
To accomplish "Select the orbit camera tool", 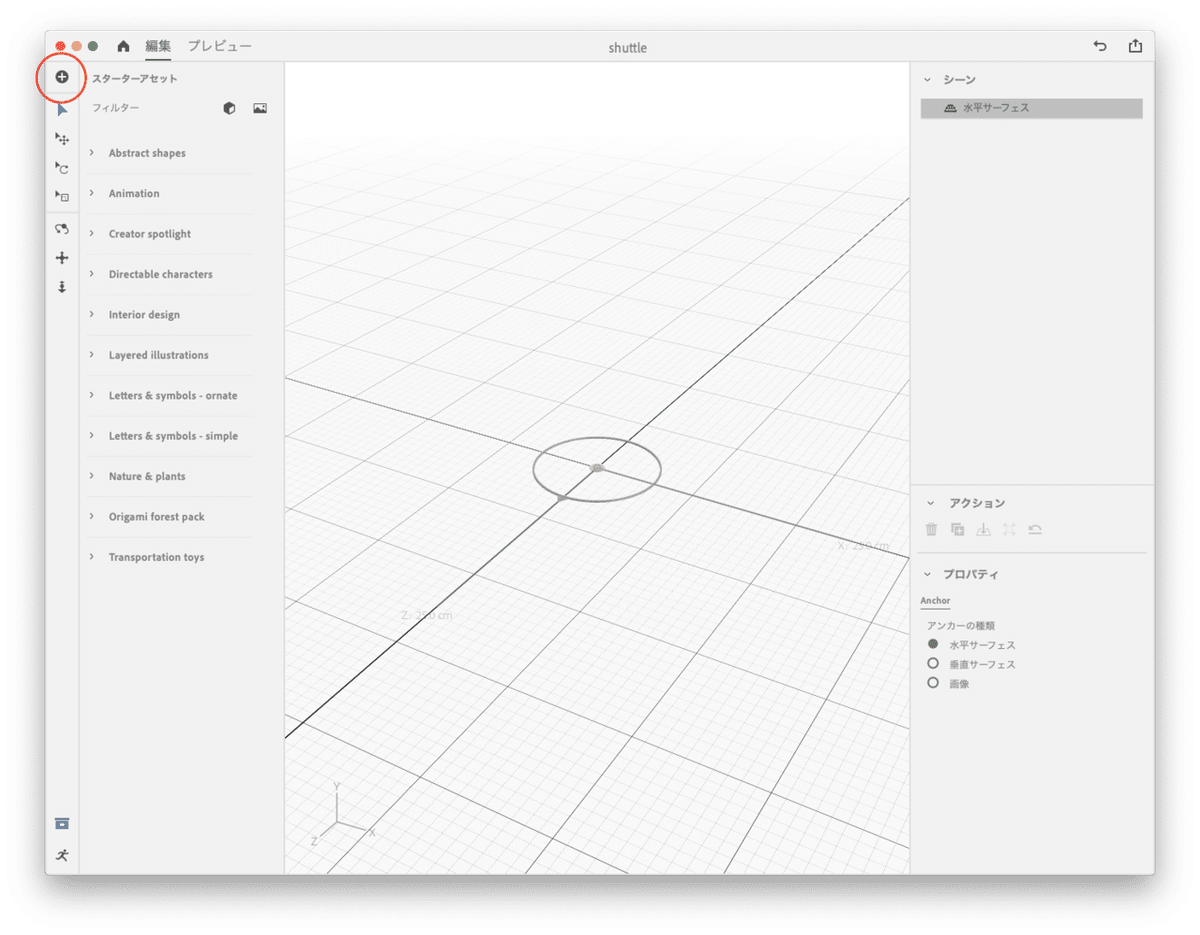I will tap(62, 229).
